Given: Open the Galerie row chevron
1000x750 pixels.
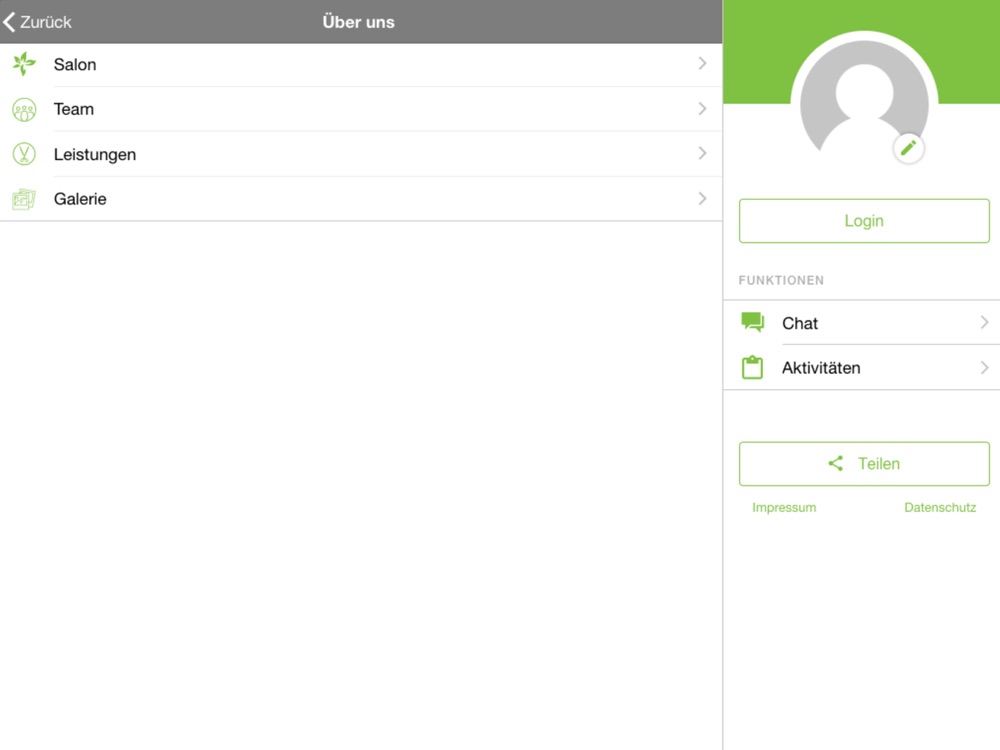Looking at the screenshot, I should [702, 198].
